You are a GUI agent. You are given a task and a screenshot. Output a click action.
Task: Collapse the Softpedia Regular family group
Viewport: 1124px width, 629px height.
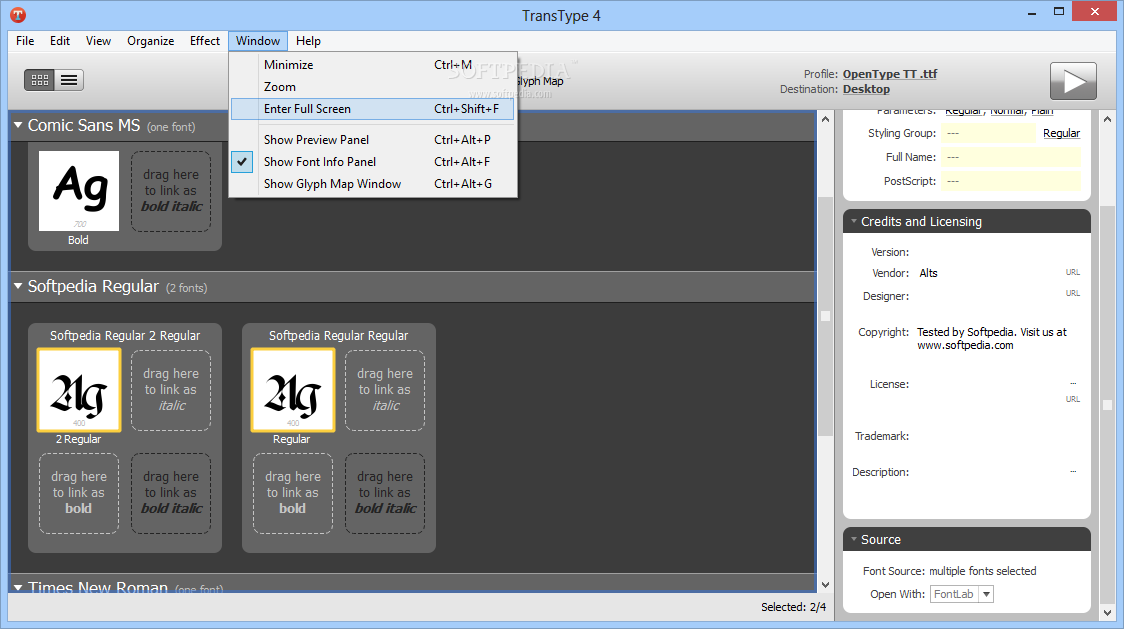pos(18,286)
